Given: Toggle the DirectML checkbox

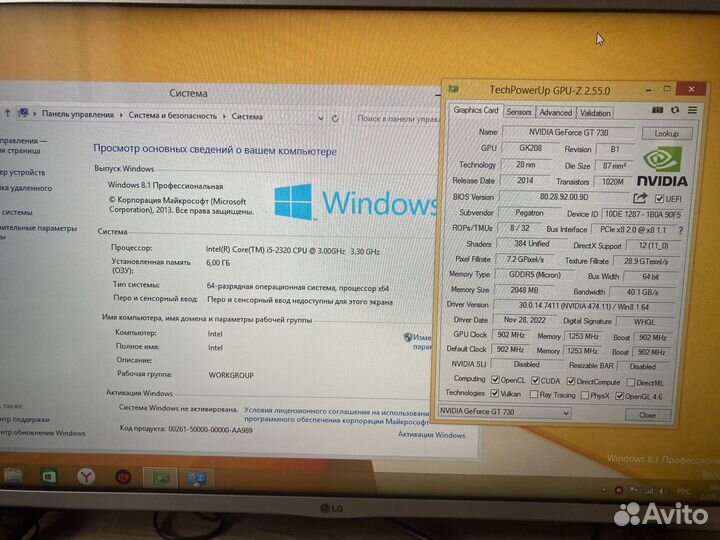Looking at the screenshot, I should tap(631, 382).
